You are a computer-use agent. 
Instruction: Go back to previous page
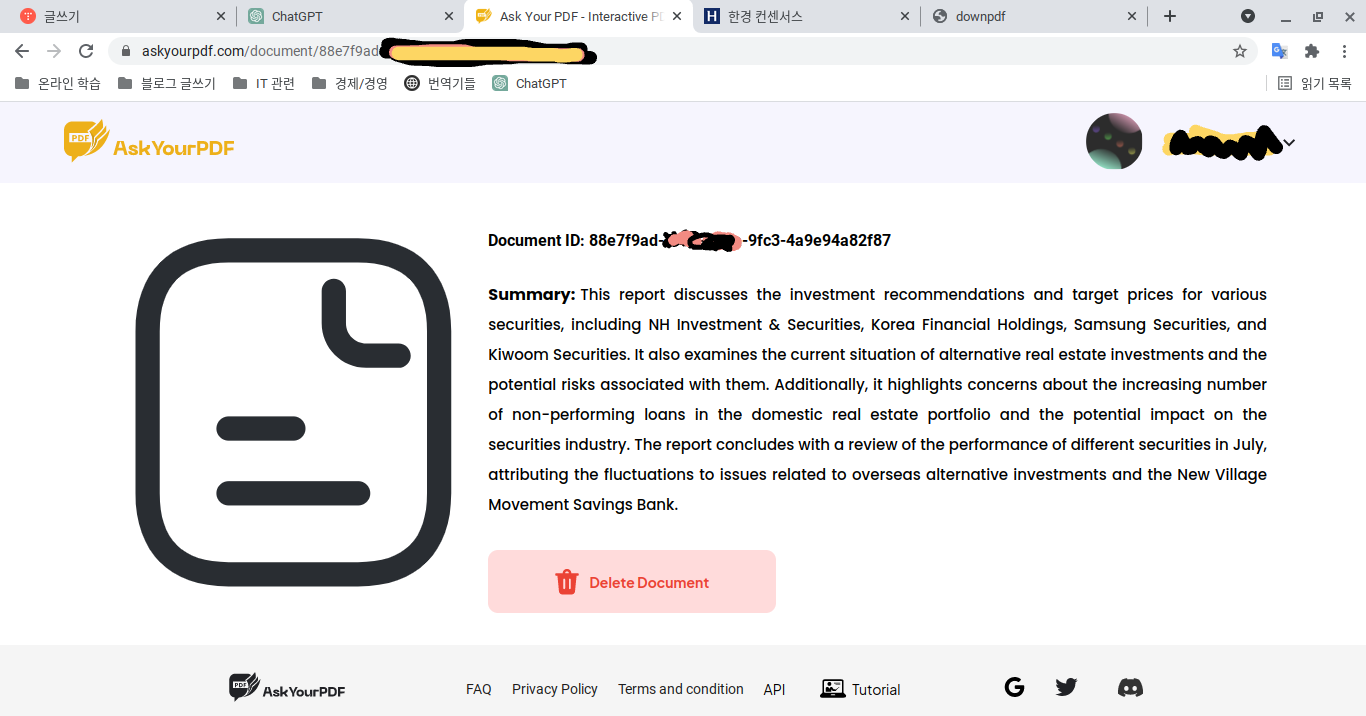[22, 51]
